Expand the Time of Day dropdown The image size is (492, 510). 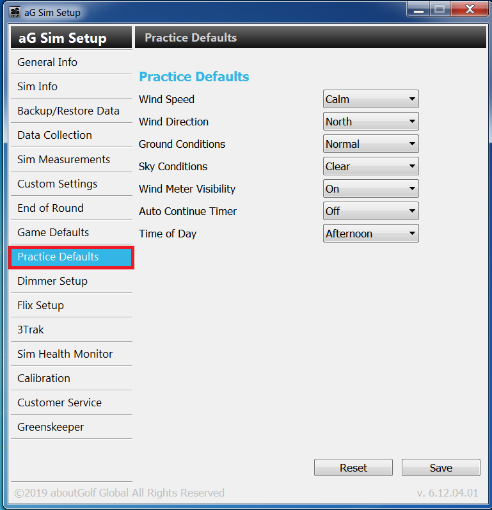[x=371, y=233]
